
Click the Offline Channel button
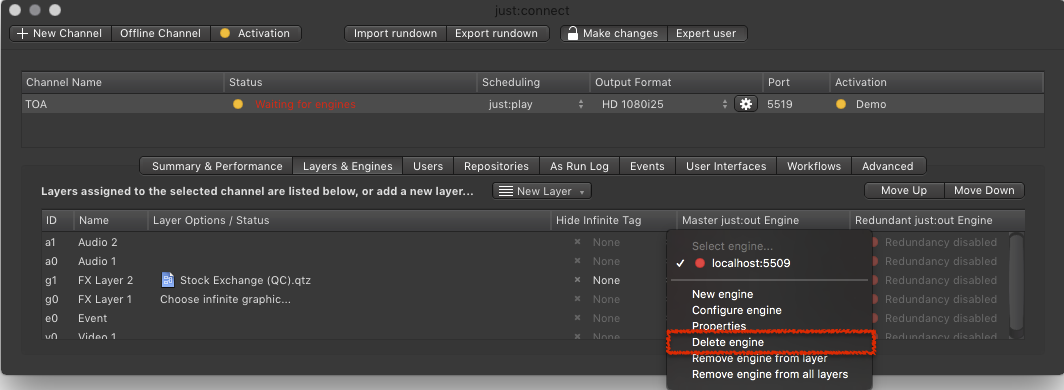click(160, 33)
